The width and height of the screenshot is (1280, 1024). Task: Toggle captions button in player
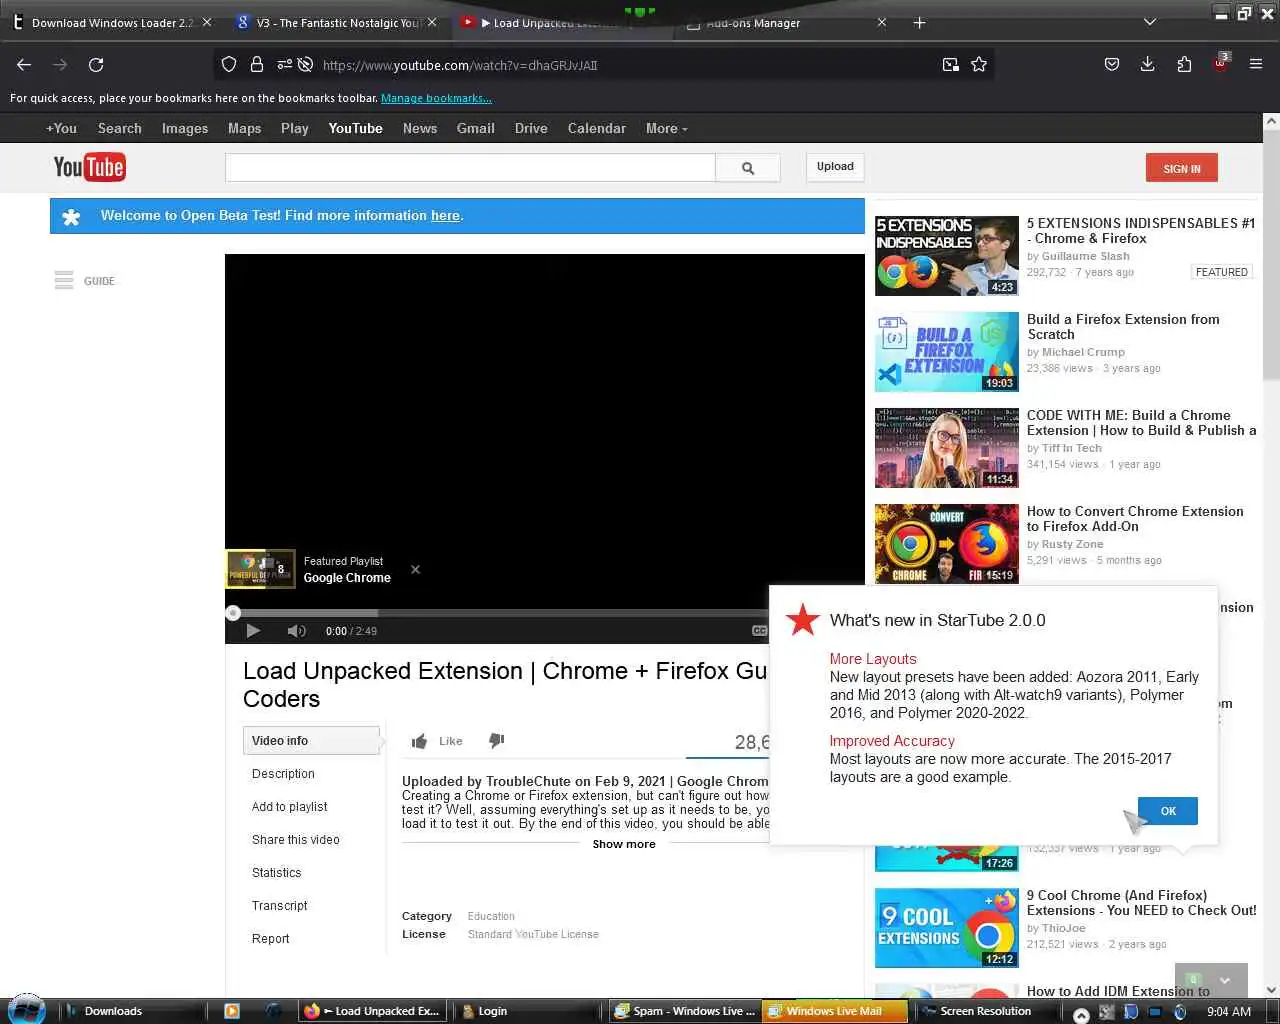click(x=760, y=631)
